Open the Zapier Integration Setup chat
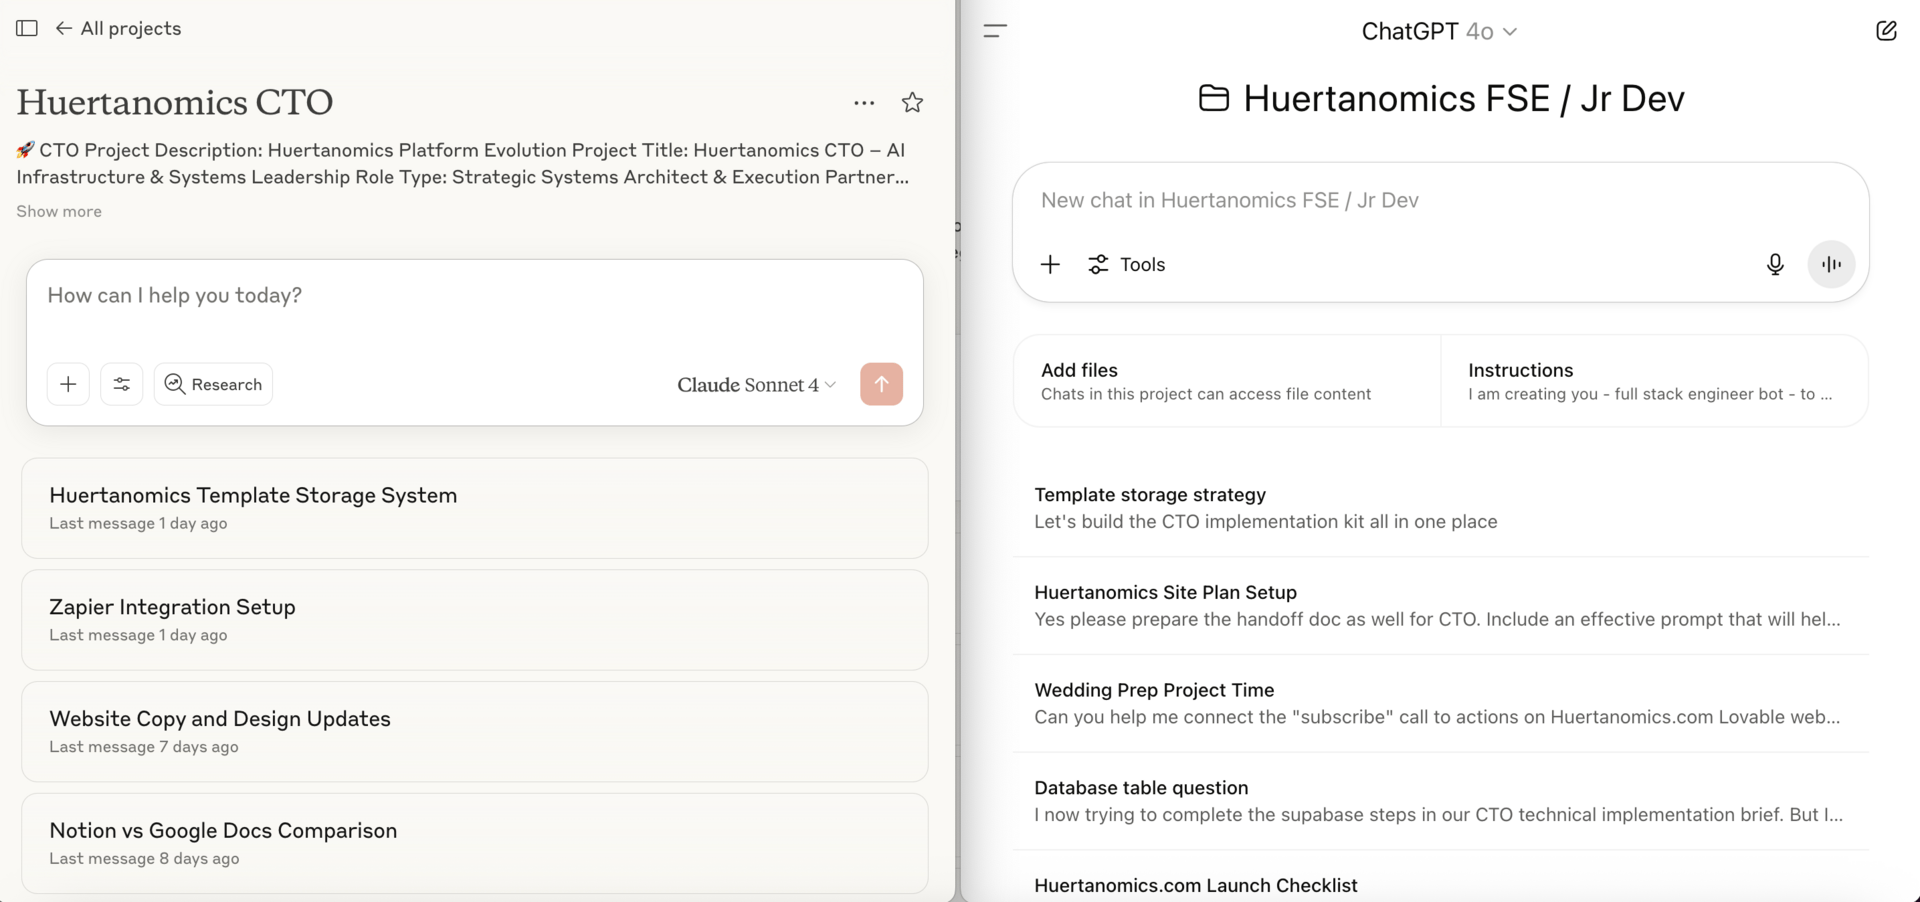Viewport: 1920px width, 902px height. coord(475,620)
